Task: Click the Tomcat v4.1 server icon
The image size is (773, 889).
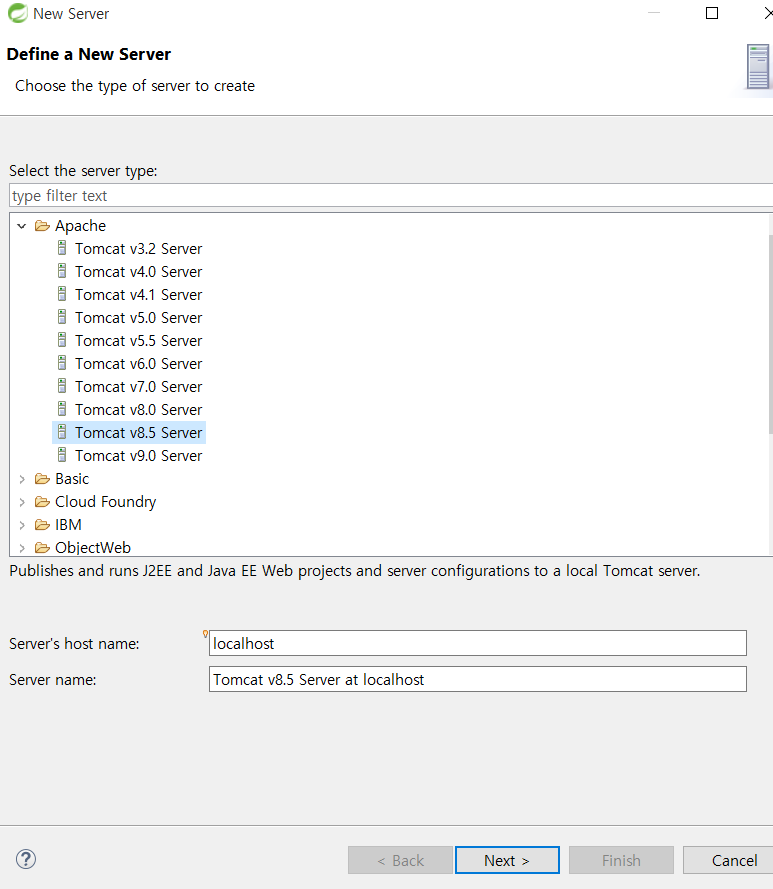Action: (62, 294)
